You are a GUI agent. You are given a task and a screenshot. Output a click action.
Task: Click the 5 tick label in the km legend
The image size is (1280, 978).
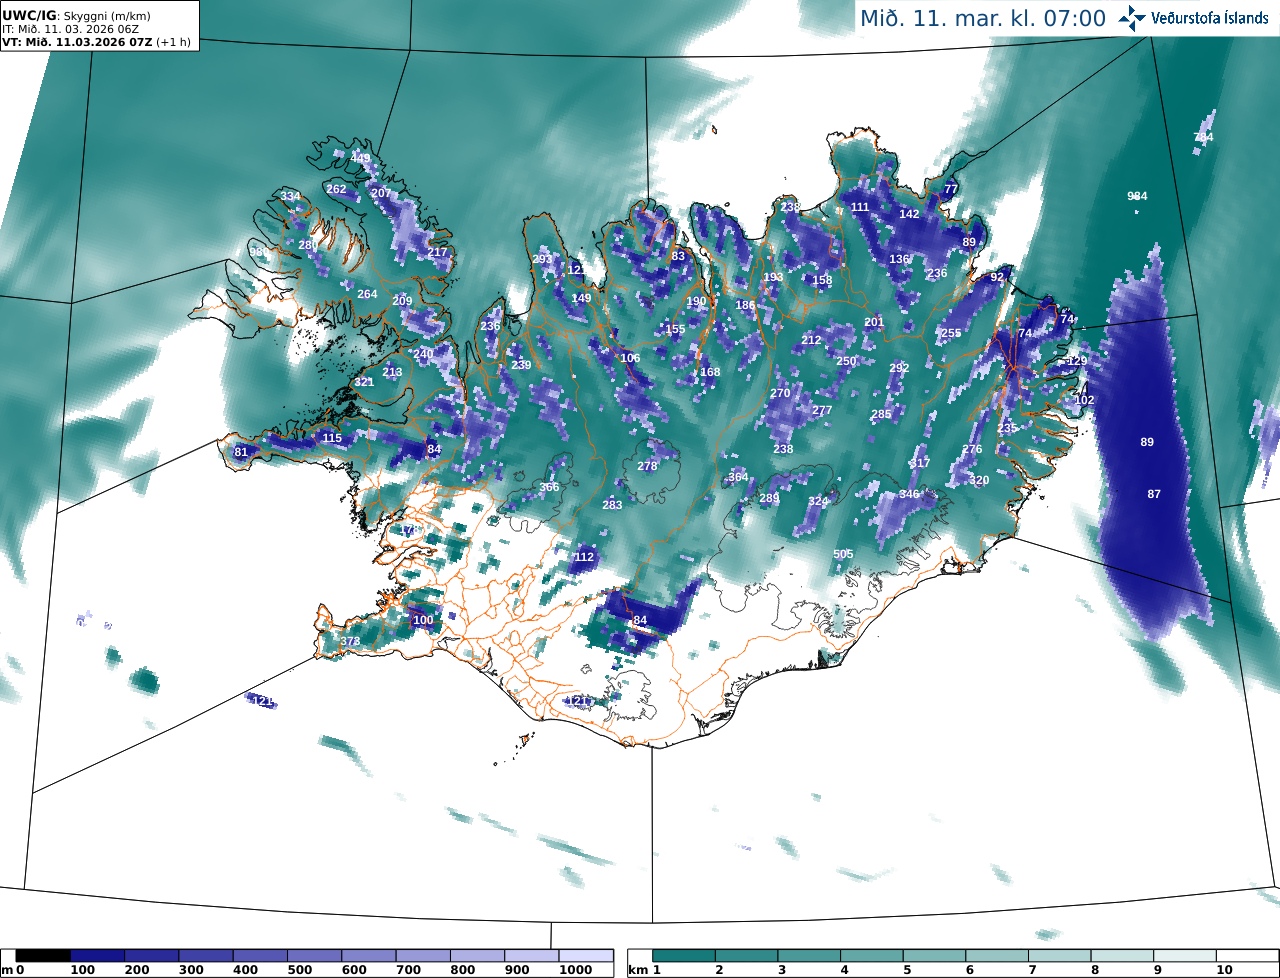coord(907,970)
